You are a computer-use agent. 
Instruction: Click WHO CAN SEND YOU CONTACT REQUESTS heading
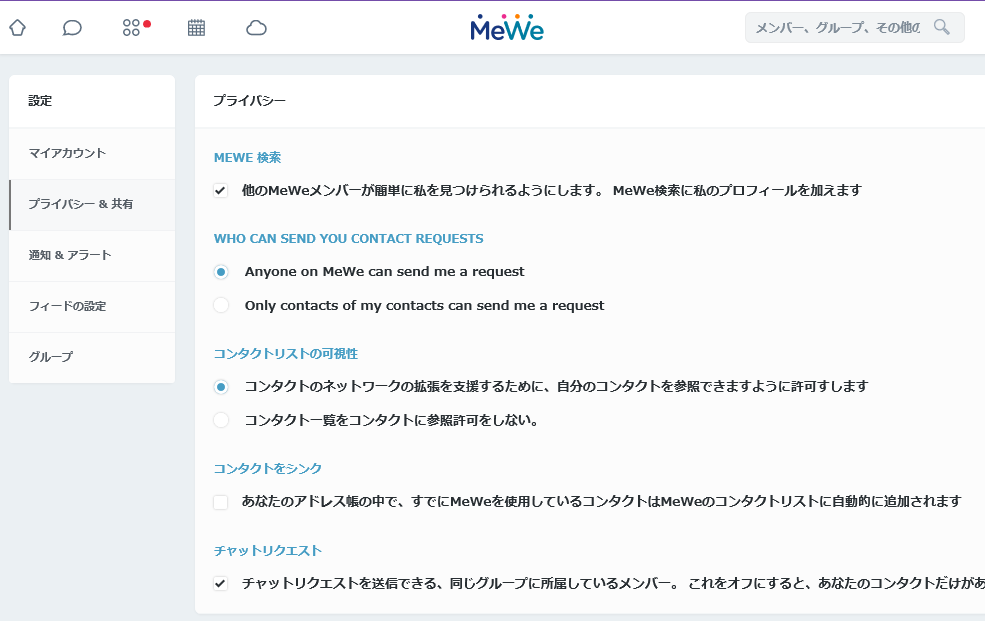[349, 239]
